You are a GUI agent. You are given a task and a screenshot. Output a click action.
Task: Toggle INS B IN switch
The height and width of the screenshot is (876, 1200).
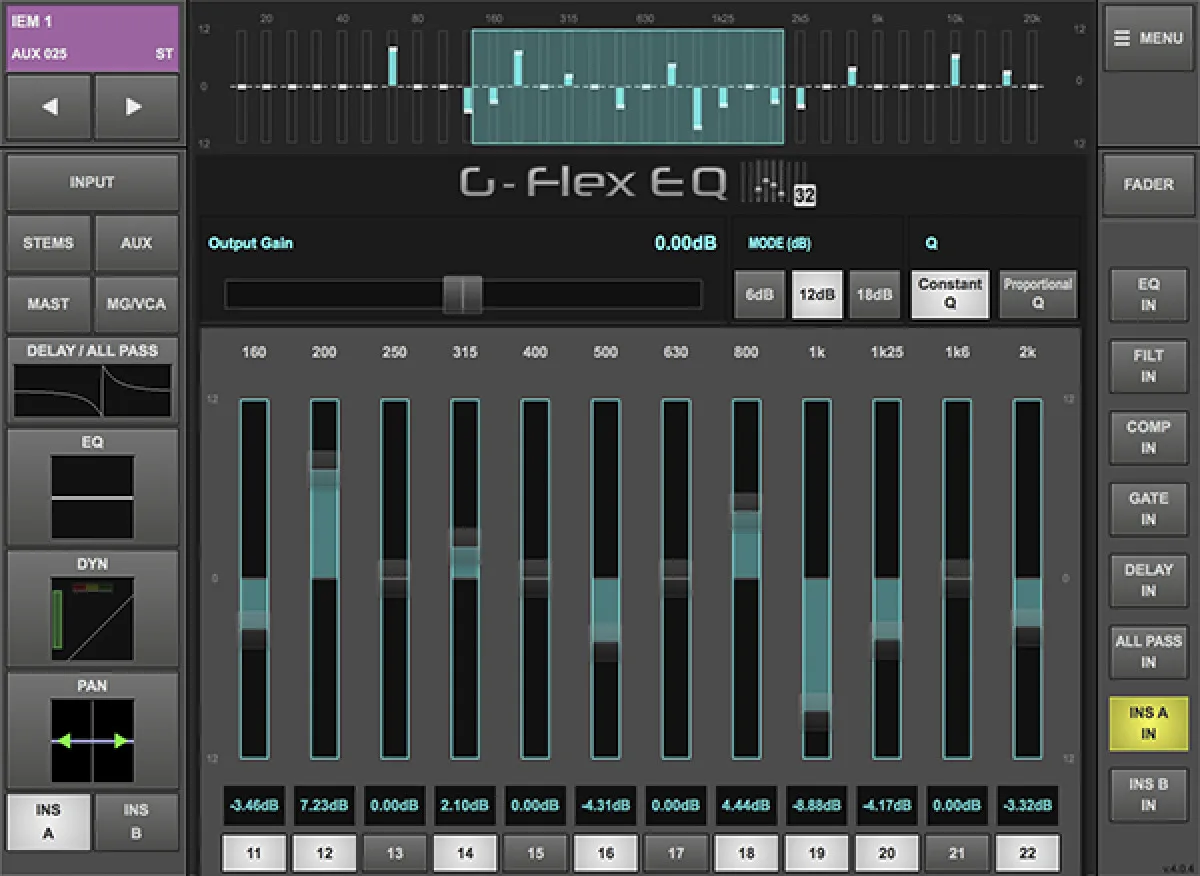click(x=1148, y=794)
